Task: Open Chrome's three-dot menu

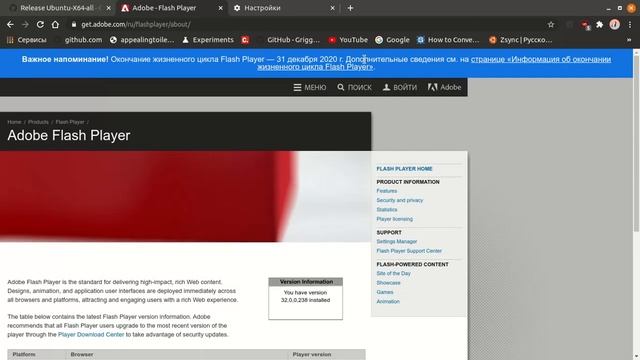Action: 630,24
